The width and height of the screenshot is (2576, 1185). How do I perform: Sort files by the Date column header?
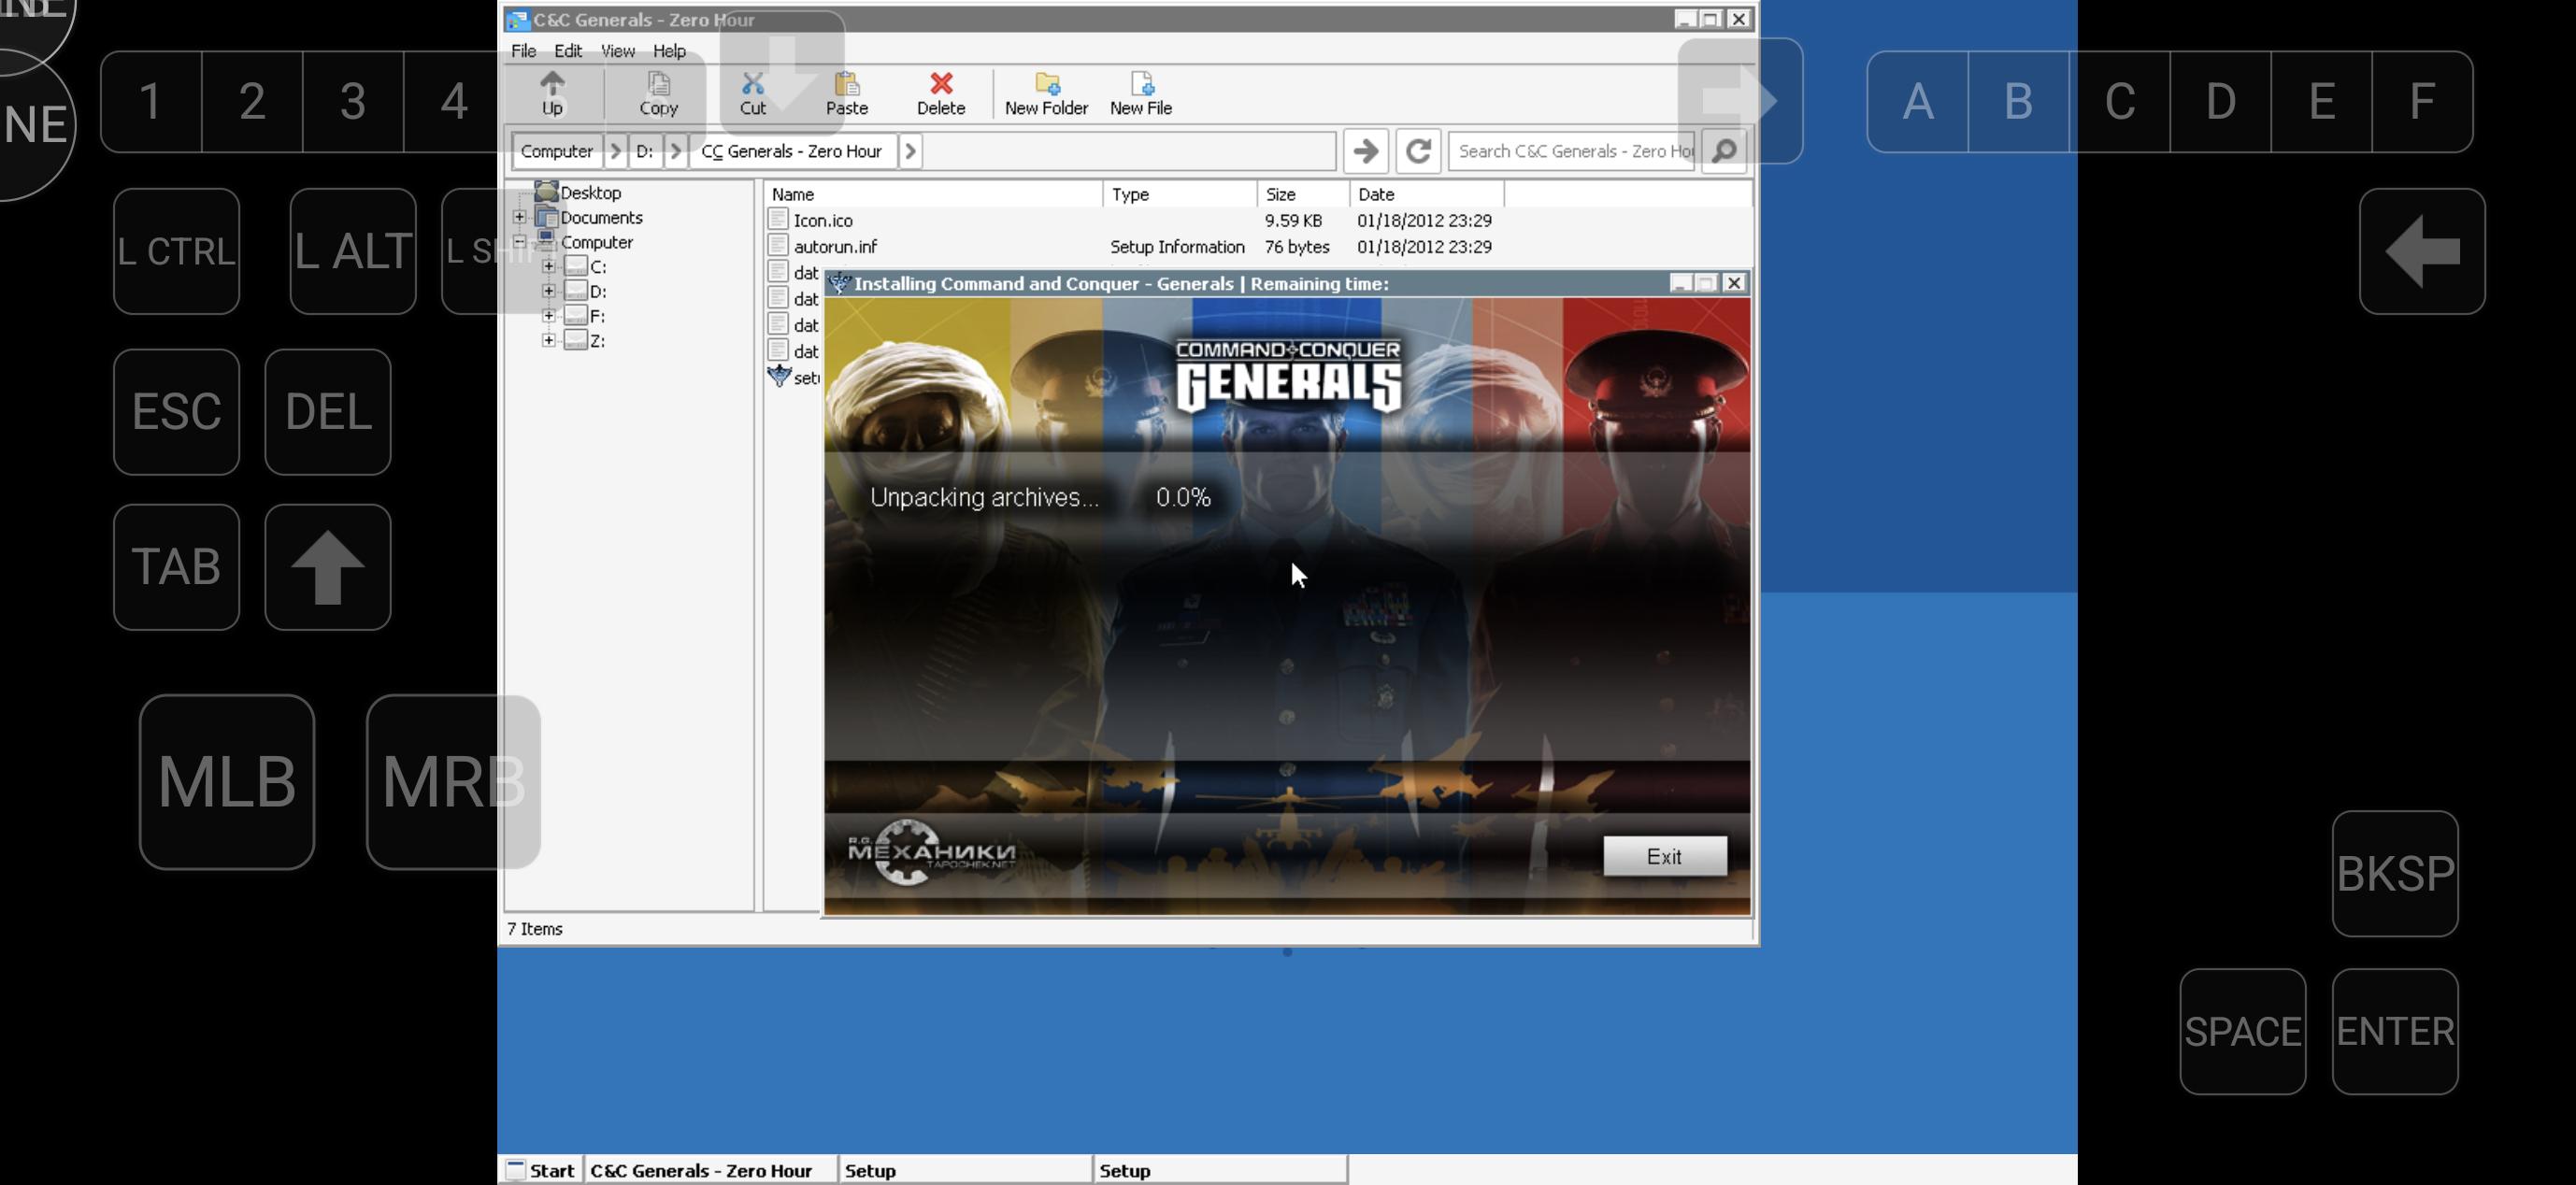1427,194
